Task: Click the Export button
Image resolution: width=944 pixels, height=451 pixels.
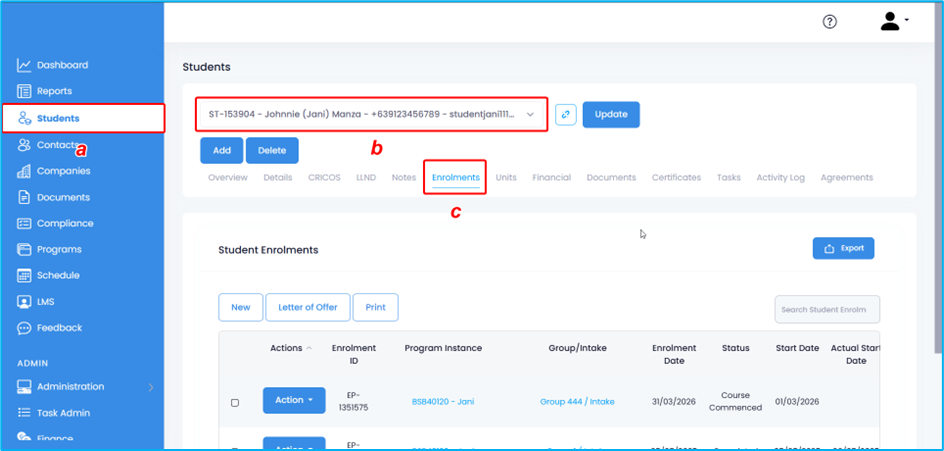Action: coord(843,248)
